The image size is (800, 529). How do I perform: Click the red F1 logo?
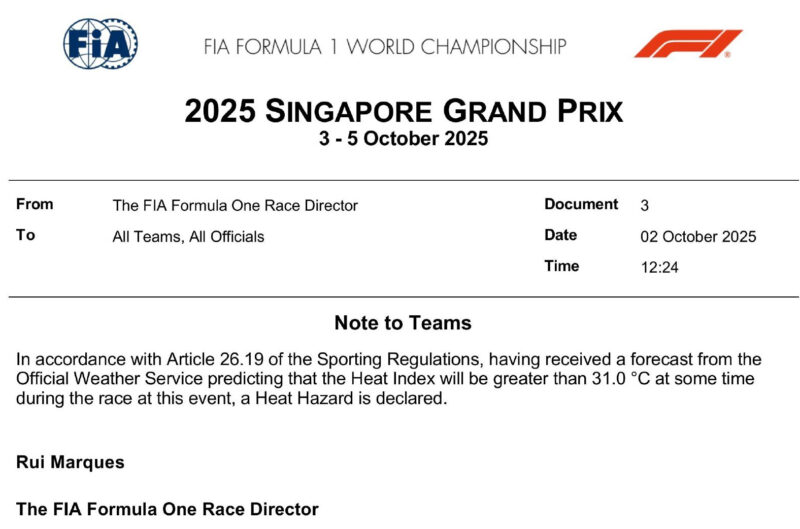coord(687,44)
